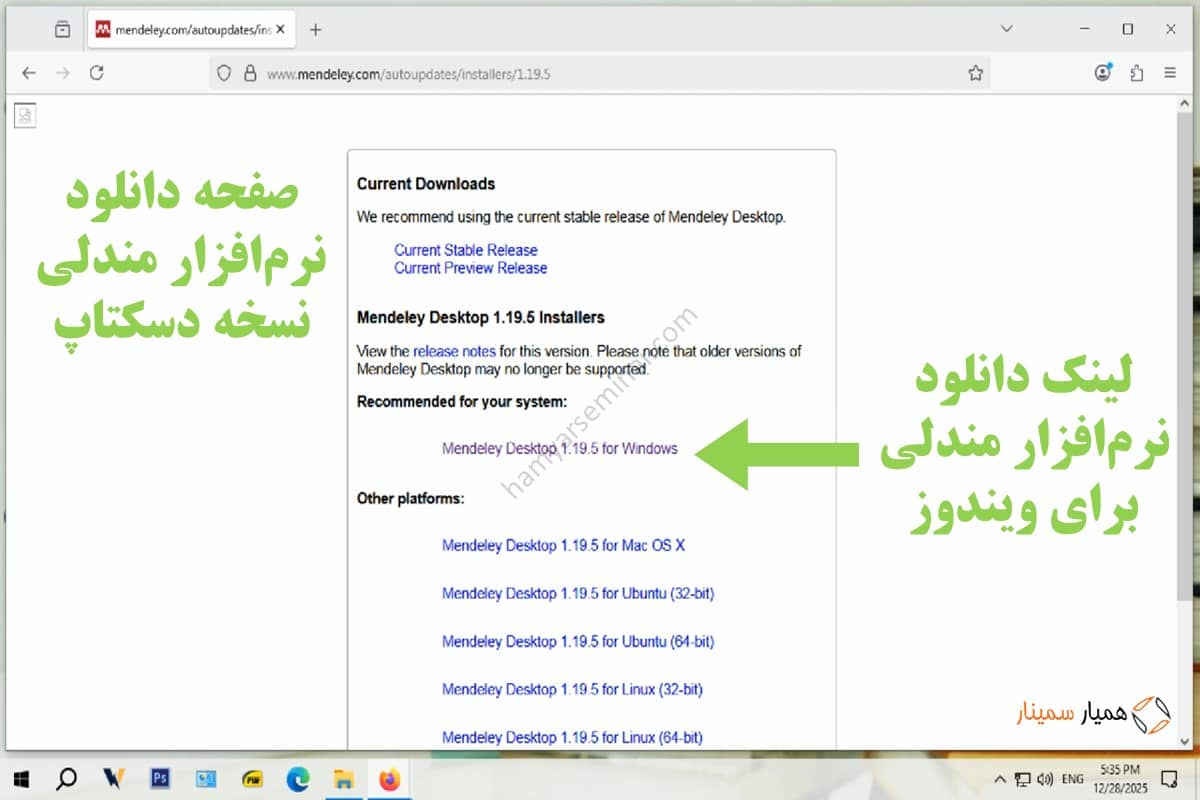1200x800 pixels.
Task: Open taskbar search magnifier
Action: coord(67,778)
